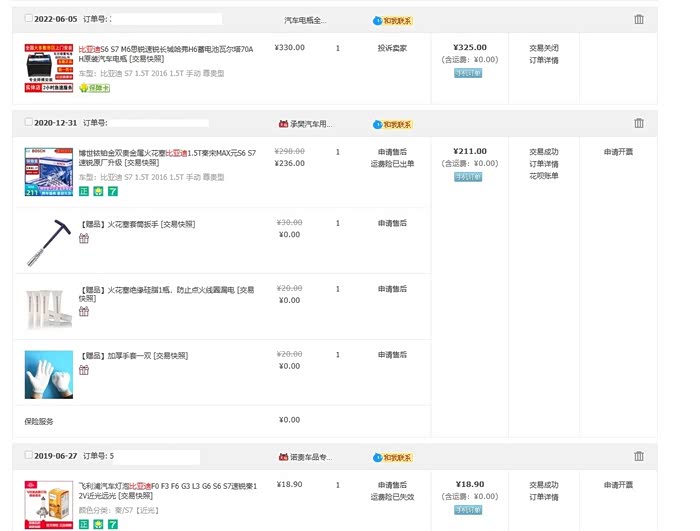
Task: Click the 保障卡 badge under battery item
Action: click(x=94, y=88)
